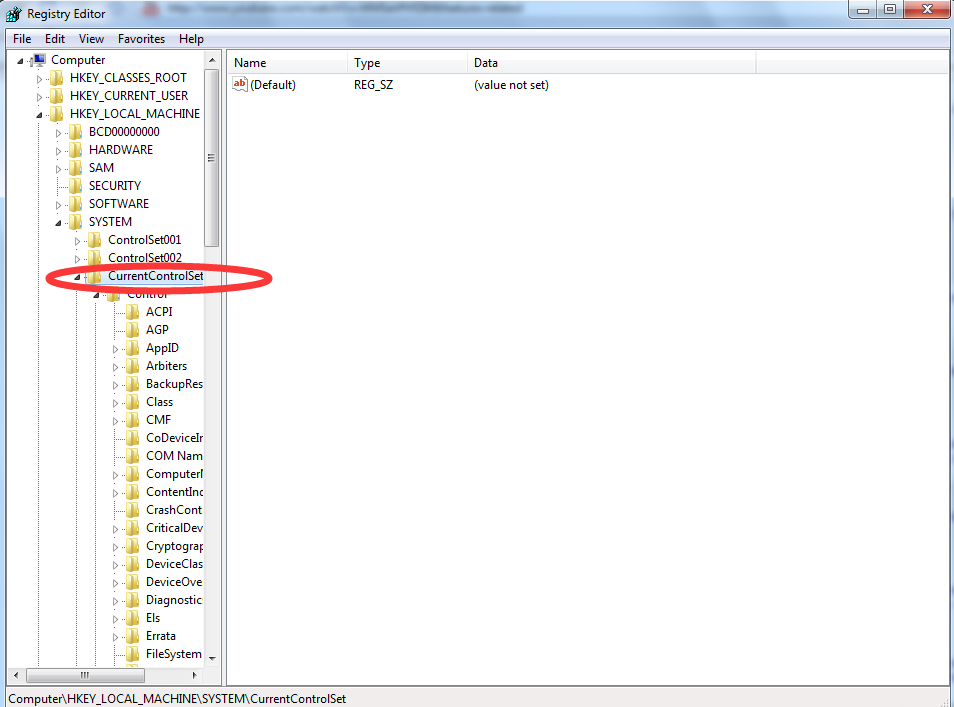Expand the HKEY_CLASSES_ROOT key
954x707 pixels.
pos(40,79)
